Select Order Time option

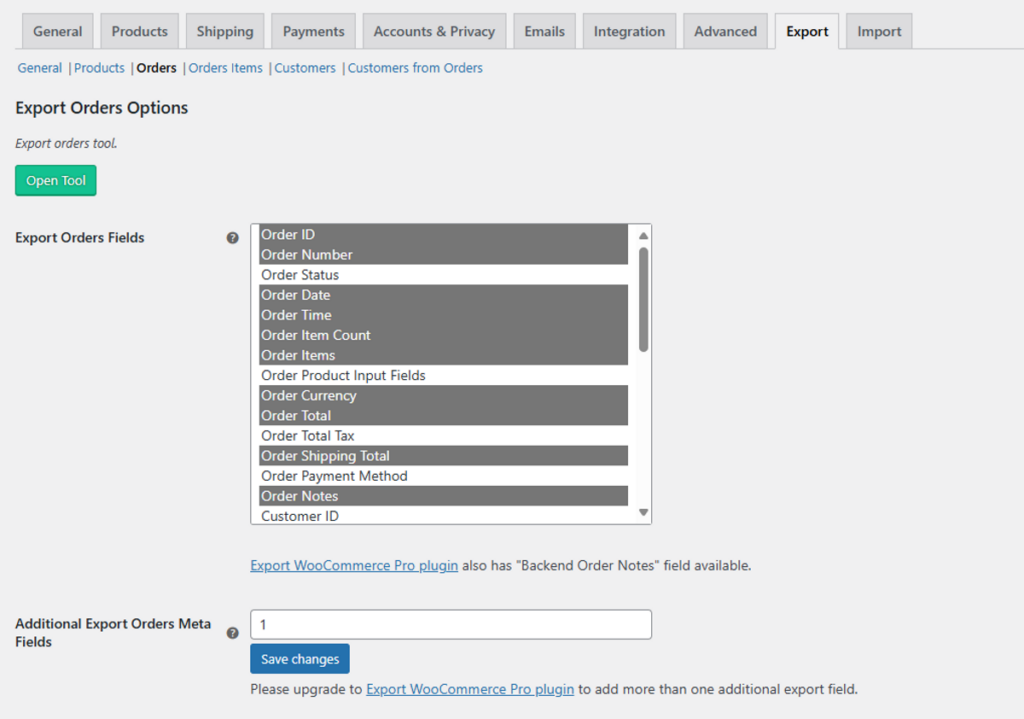(443, 315)
